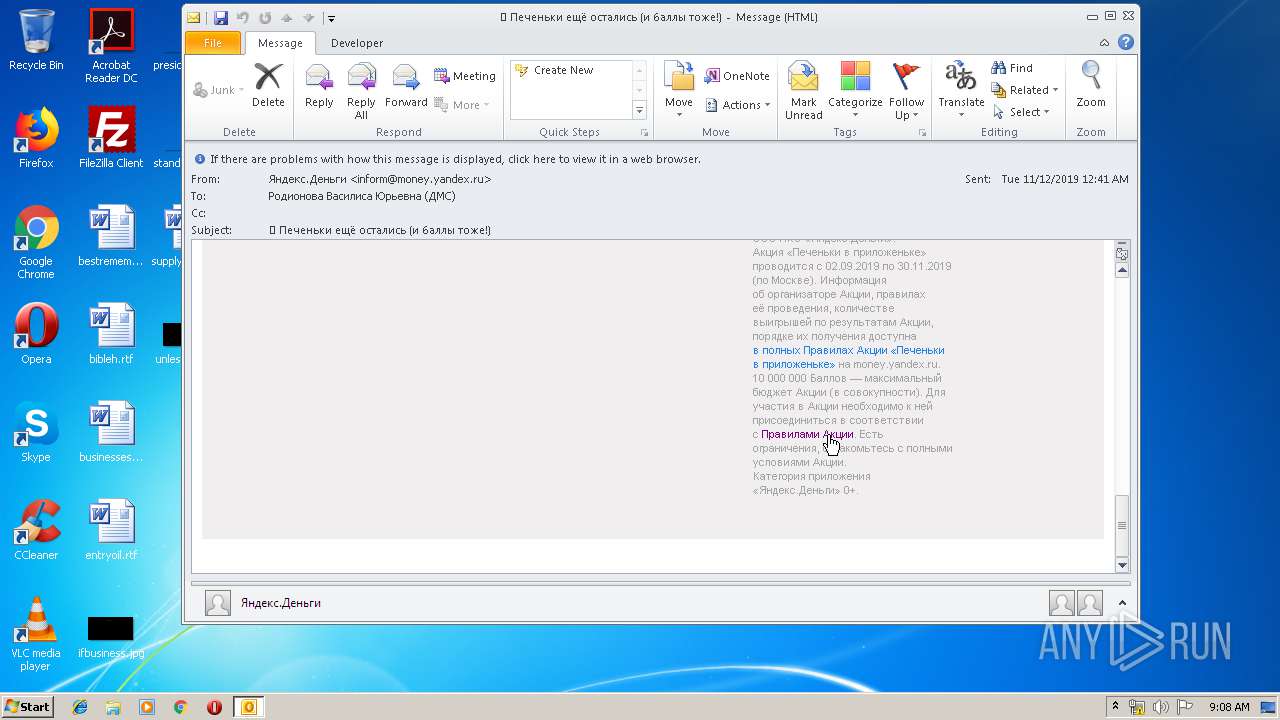Customize Quick Access Toolbar dropdown arrow

click(x=331, y=18)
